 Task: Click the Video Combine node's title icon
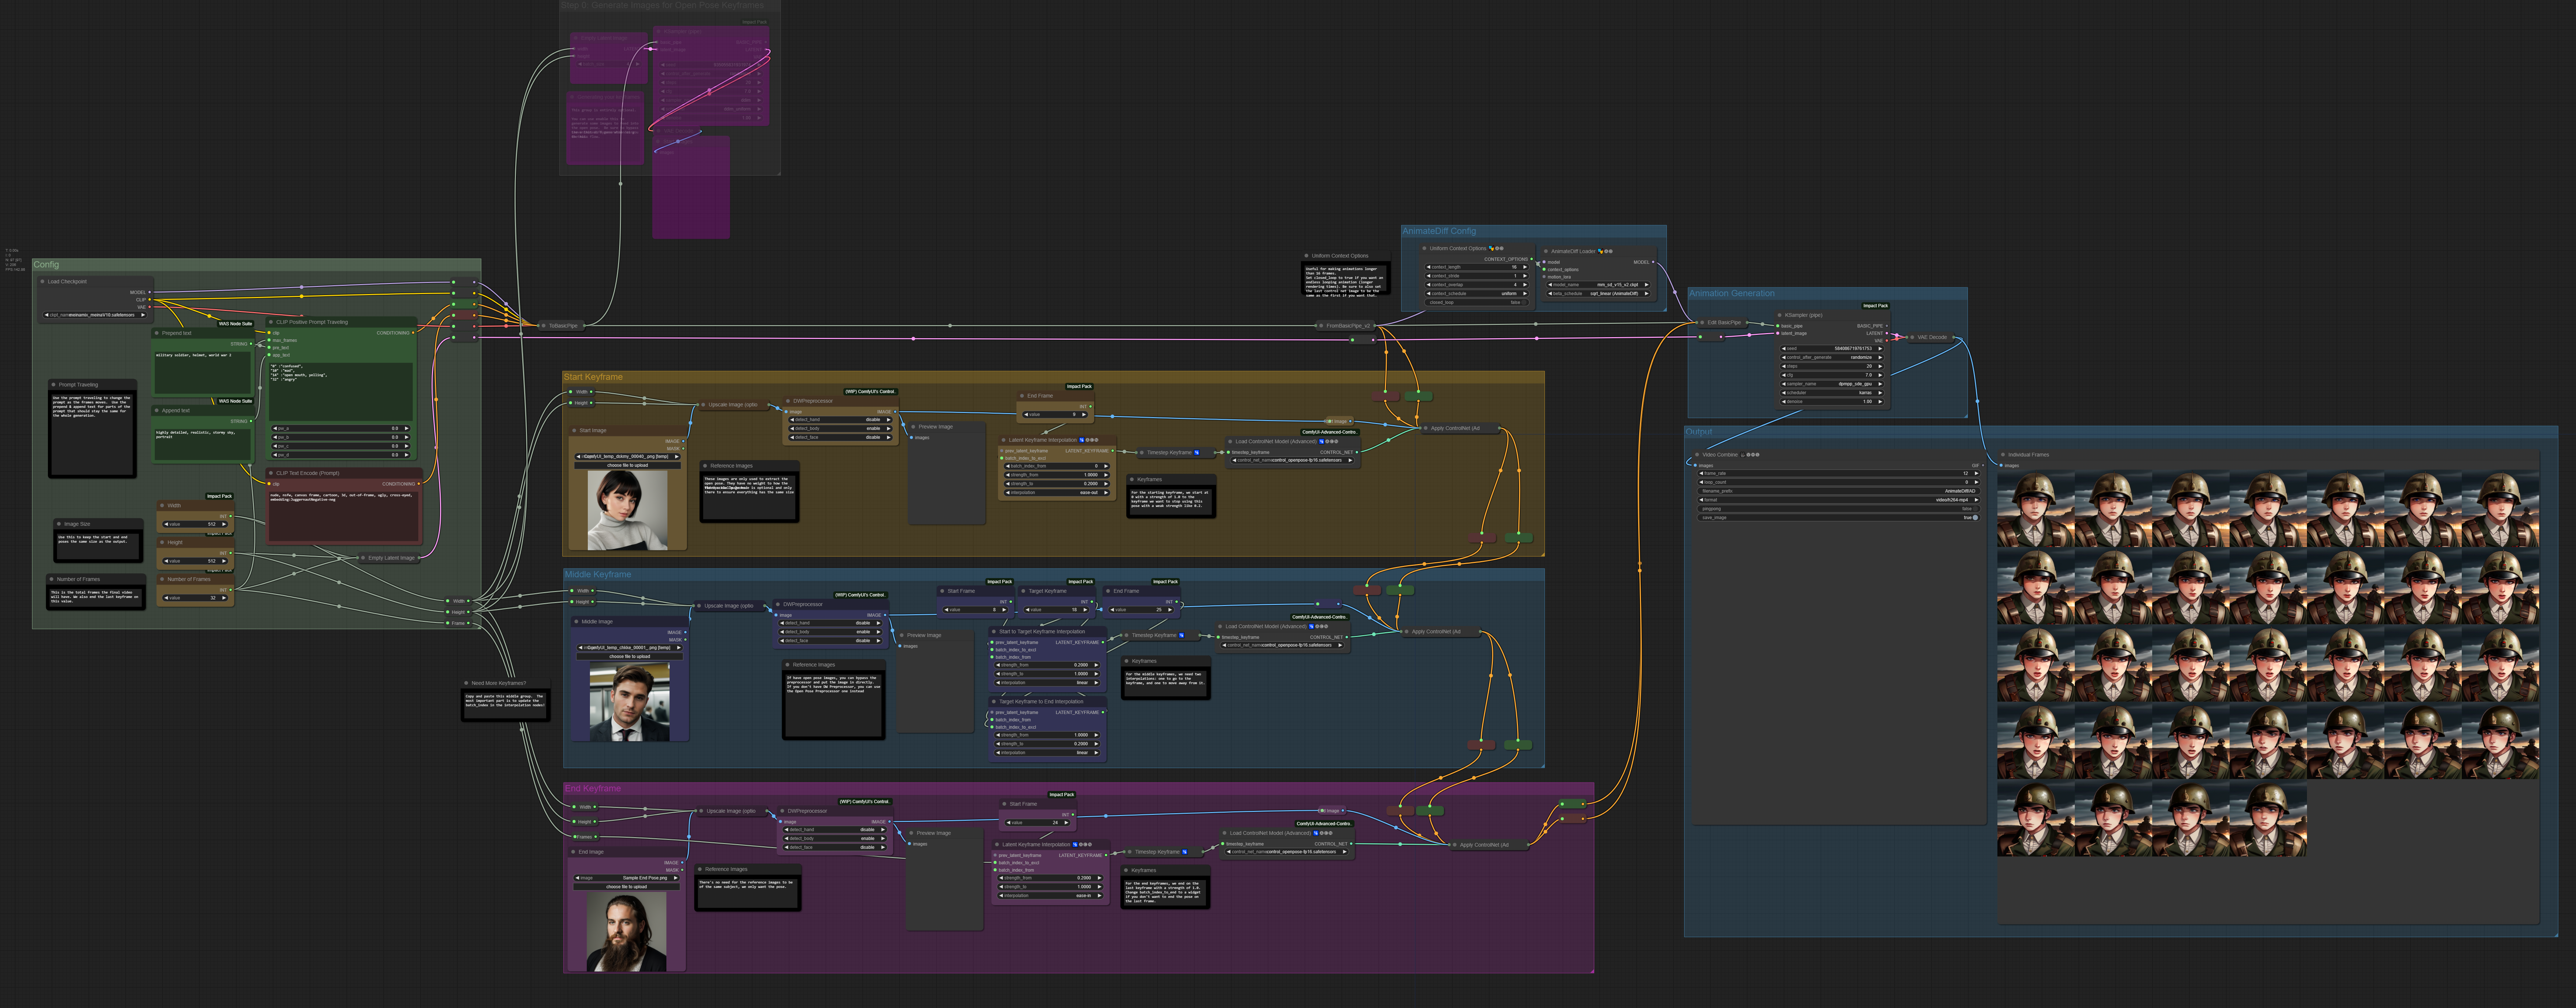click(x=1744, y=455)
